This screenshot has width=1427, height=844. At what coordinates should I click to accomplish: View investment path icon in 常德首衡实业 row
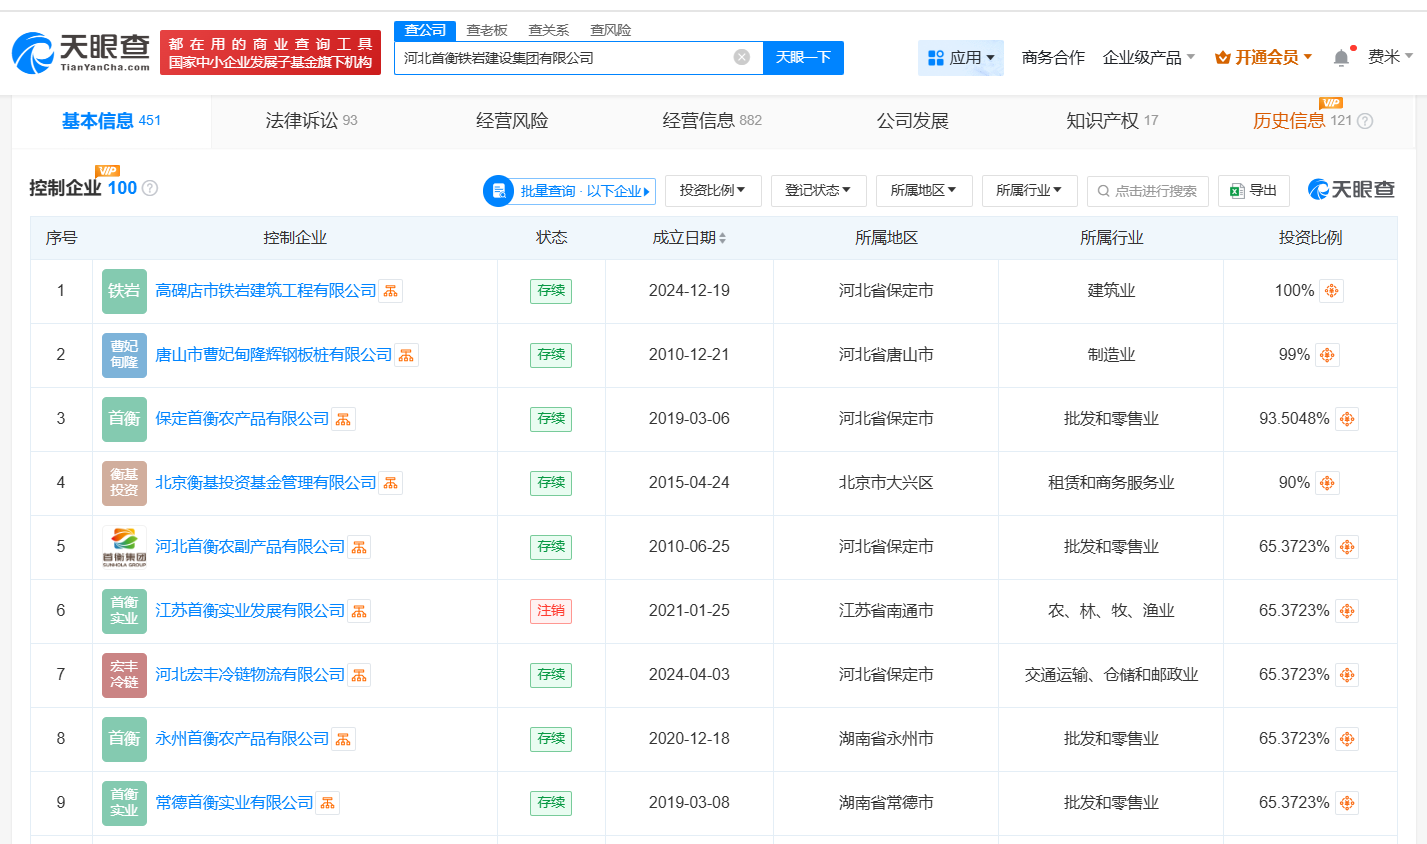1347,803
